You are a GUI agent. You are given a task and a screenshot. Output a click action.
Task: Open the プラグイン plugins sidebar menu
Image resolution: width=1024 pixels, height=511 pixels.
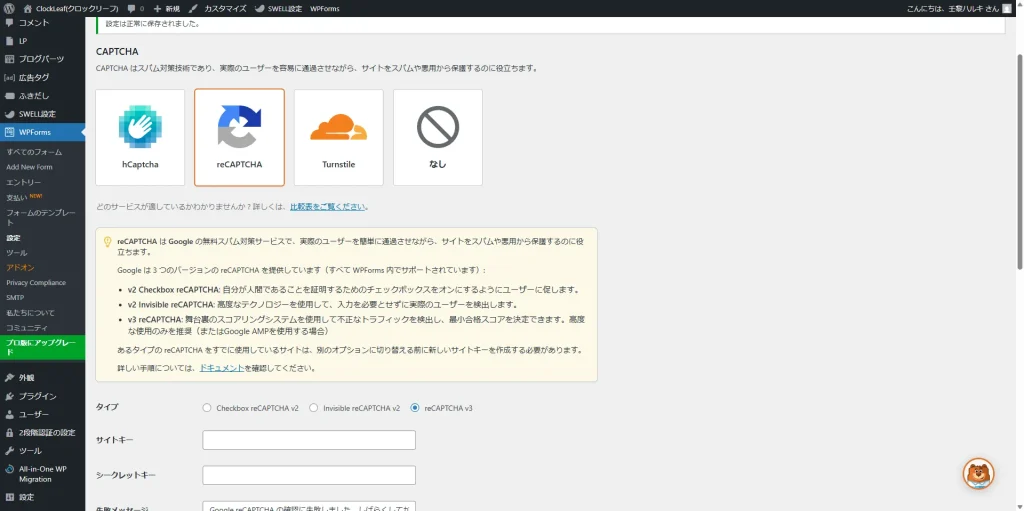(37, 396)
